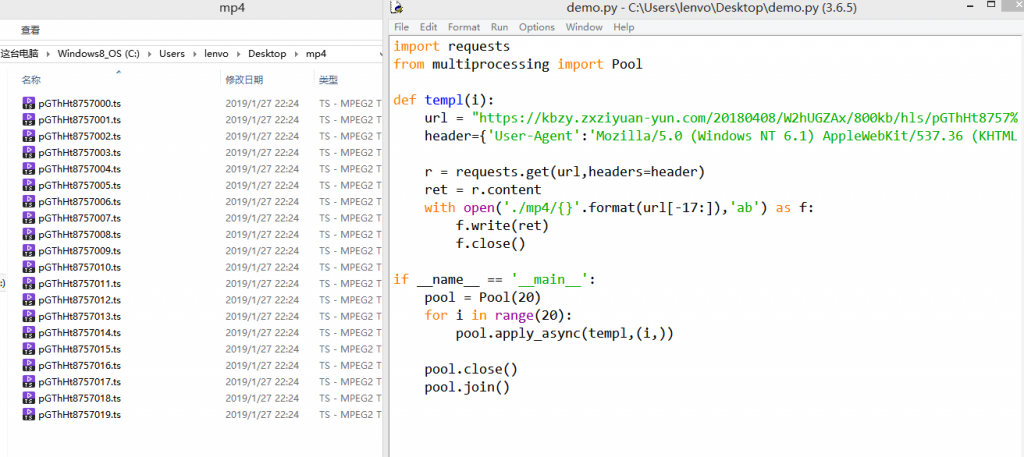Image resolution: width=1024 pixels, height=457 pixels.
Task: Click modified date of pGThHt8757008.ts
Action: click(x=262, y=234)
